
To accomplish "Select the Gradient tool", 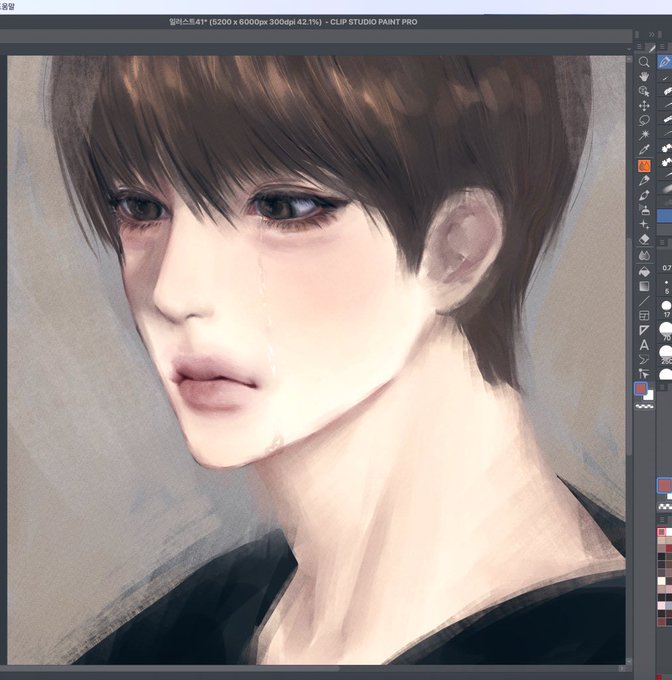I will 644,286.
